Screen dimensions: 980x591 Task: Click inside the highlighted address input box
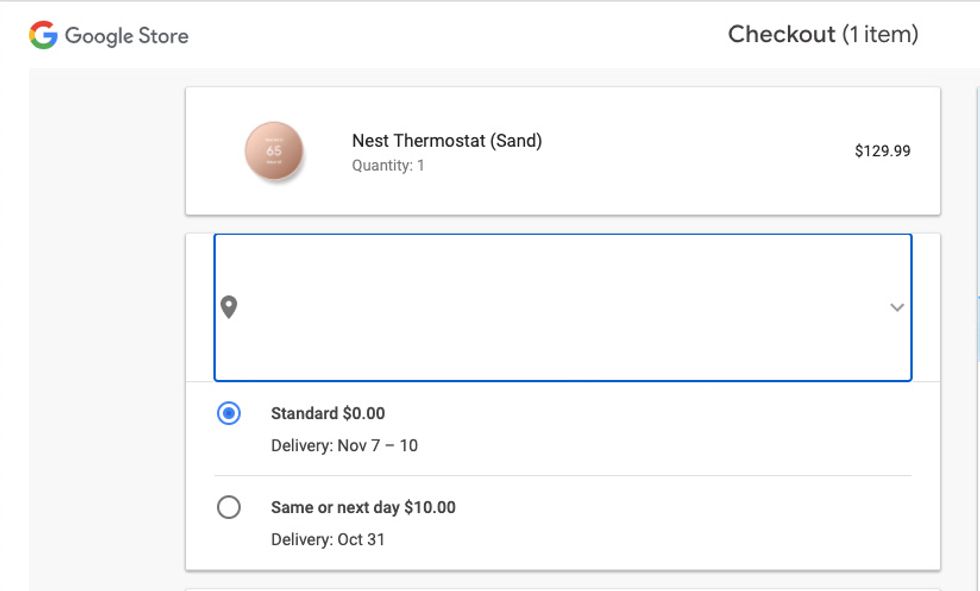tap(560, 307)
